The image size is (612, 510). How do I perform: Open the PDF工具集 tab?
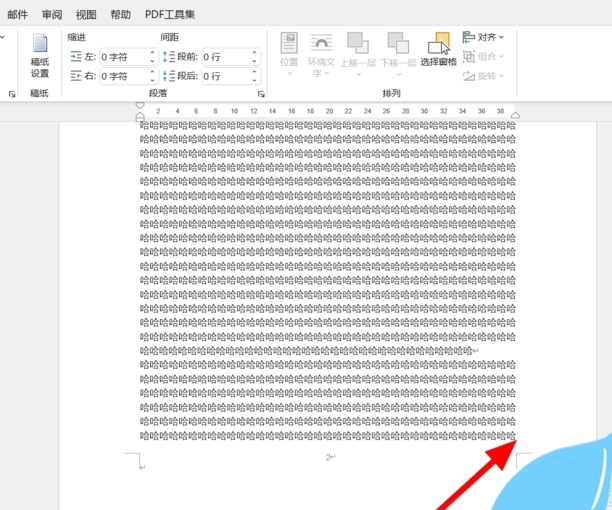[170, 15]
